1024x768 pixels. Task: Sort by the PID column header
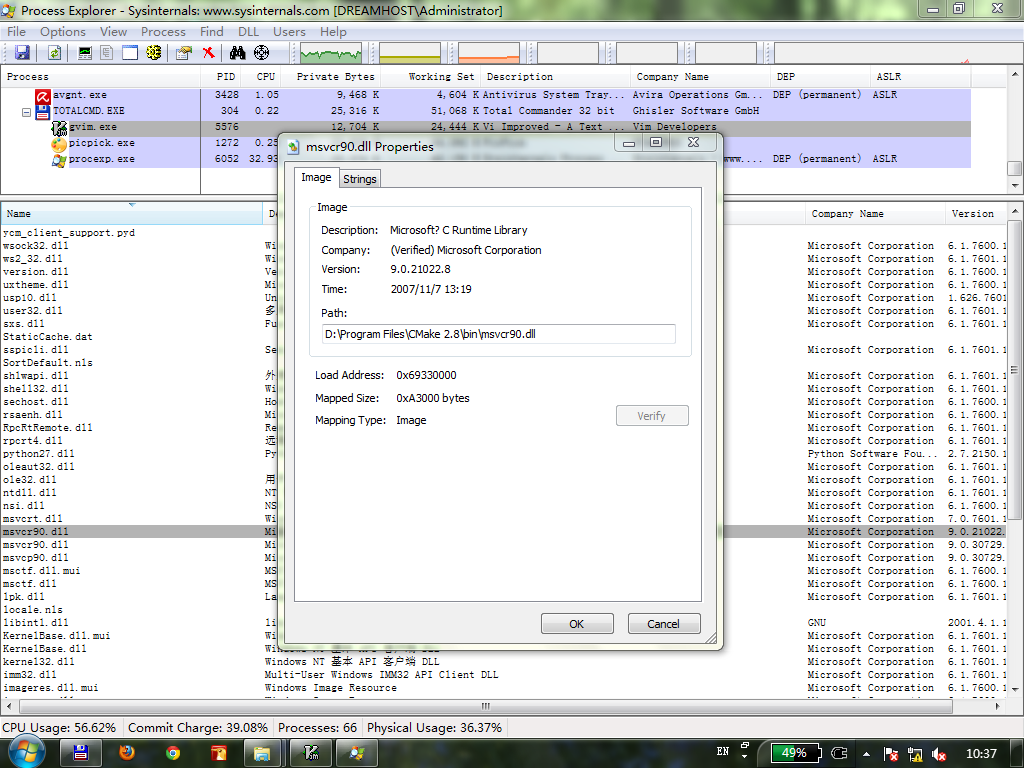tap(219, 76)
